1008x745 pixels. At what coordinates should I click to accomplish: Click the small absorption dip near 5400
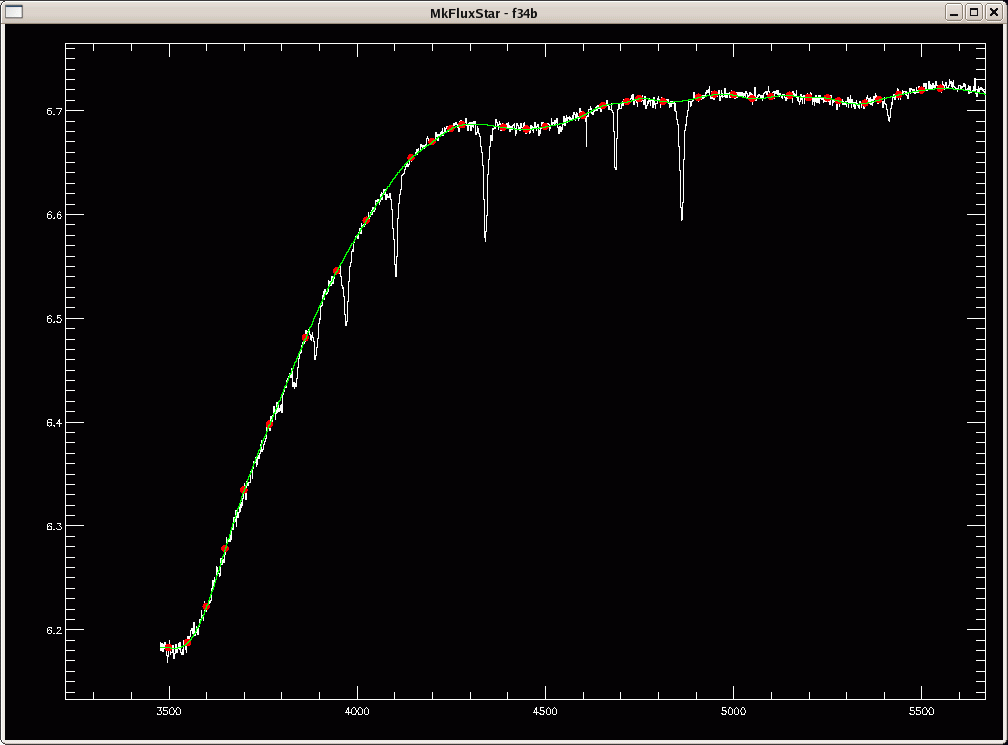pyautogui.click(x=889, y=120)
